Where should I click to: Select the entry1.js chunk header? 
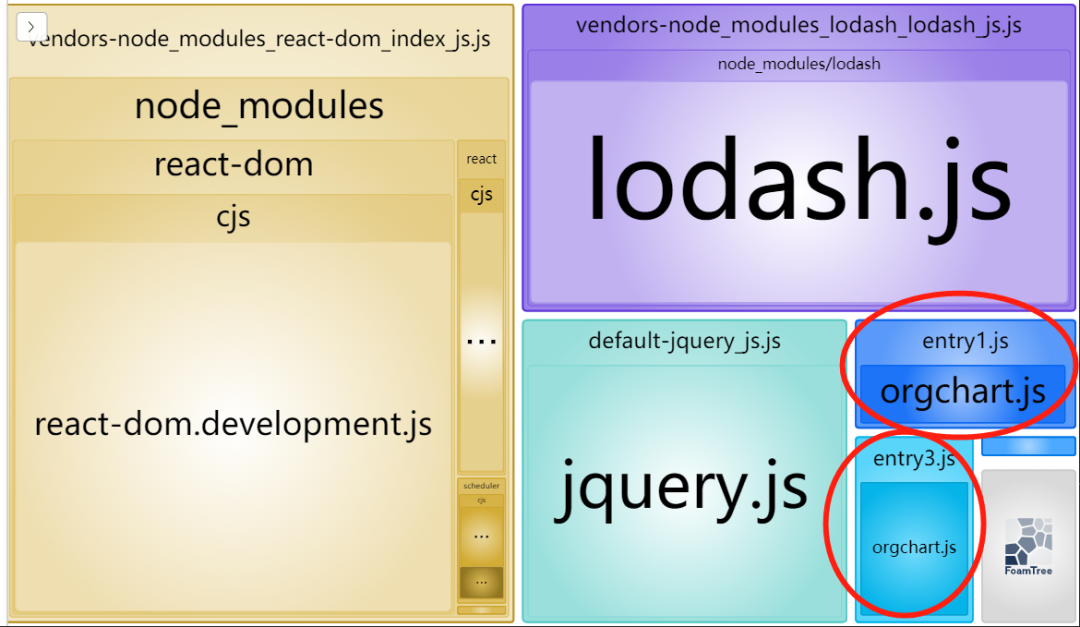[x=965, y=341]
